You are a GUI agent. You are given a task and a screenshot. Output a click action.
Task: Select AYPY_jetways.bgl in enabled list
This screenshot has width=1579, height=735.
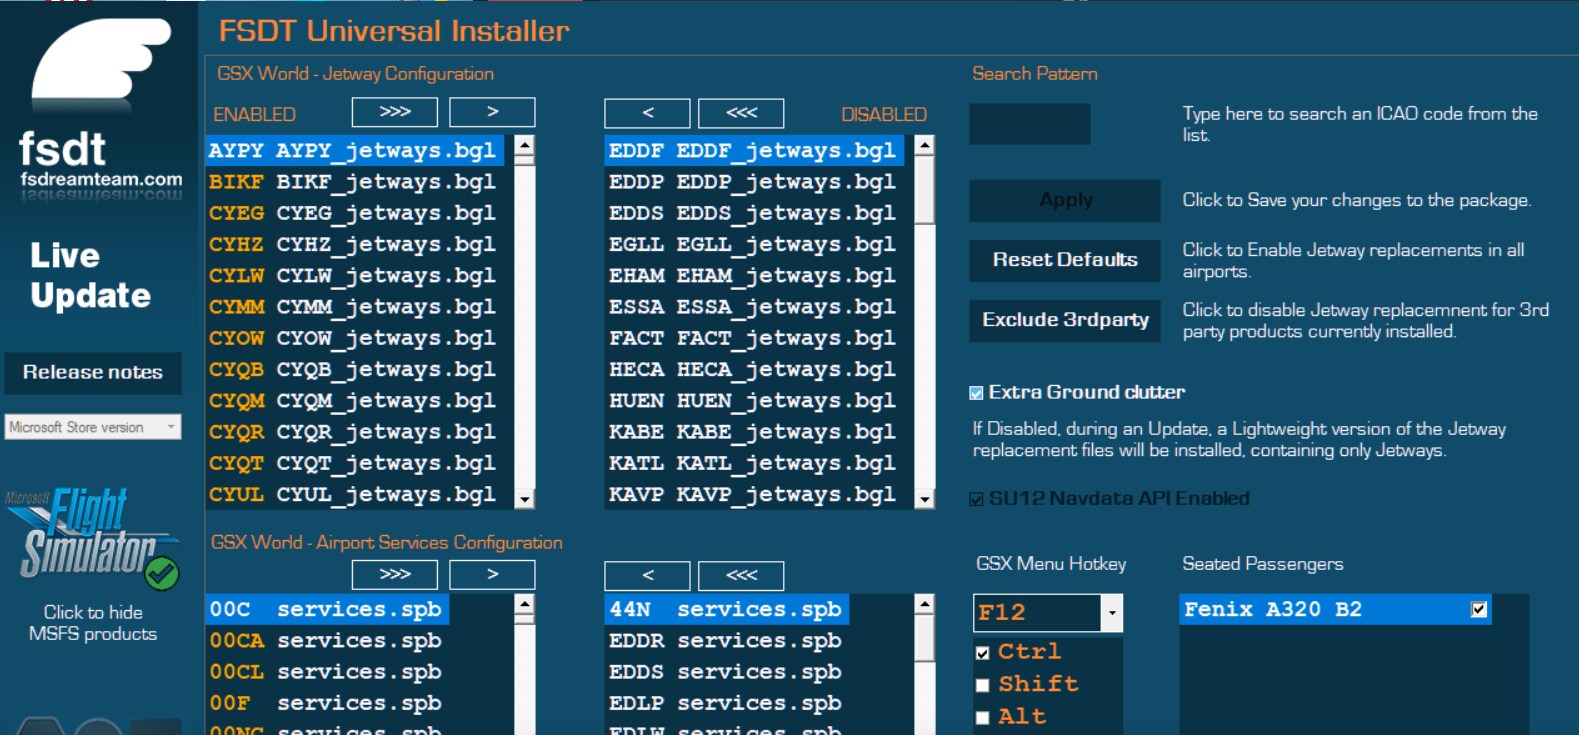[x=356, y=150]
